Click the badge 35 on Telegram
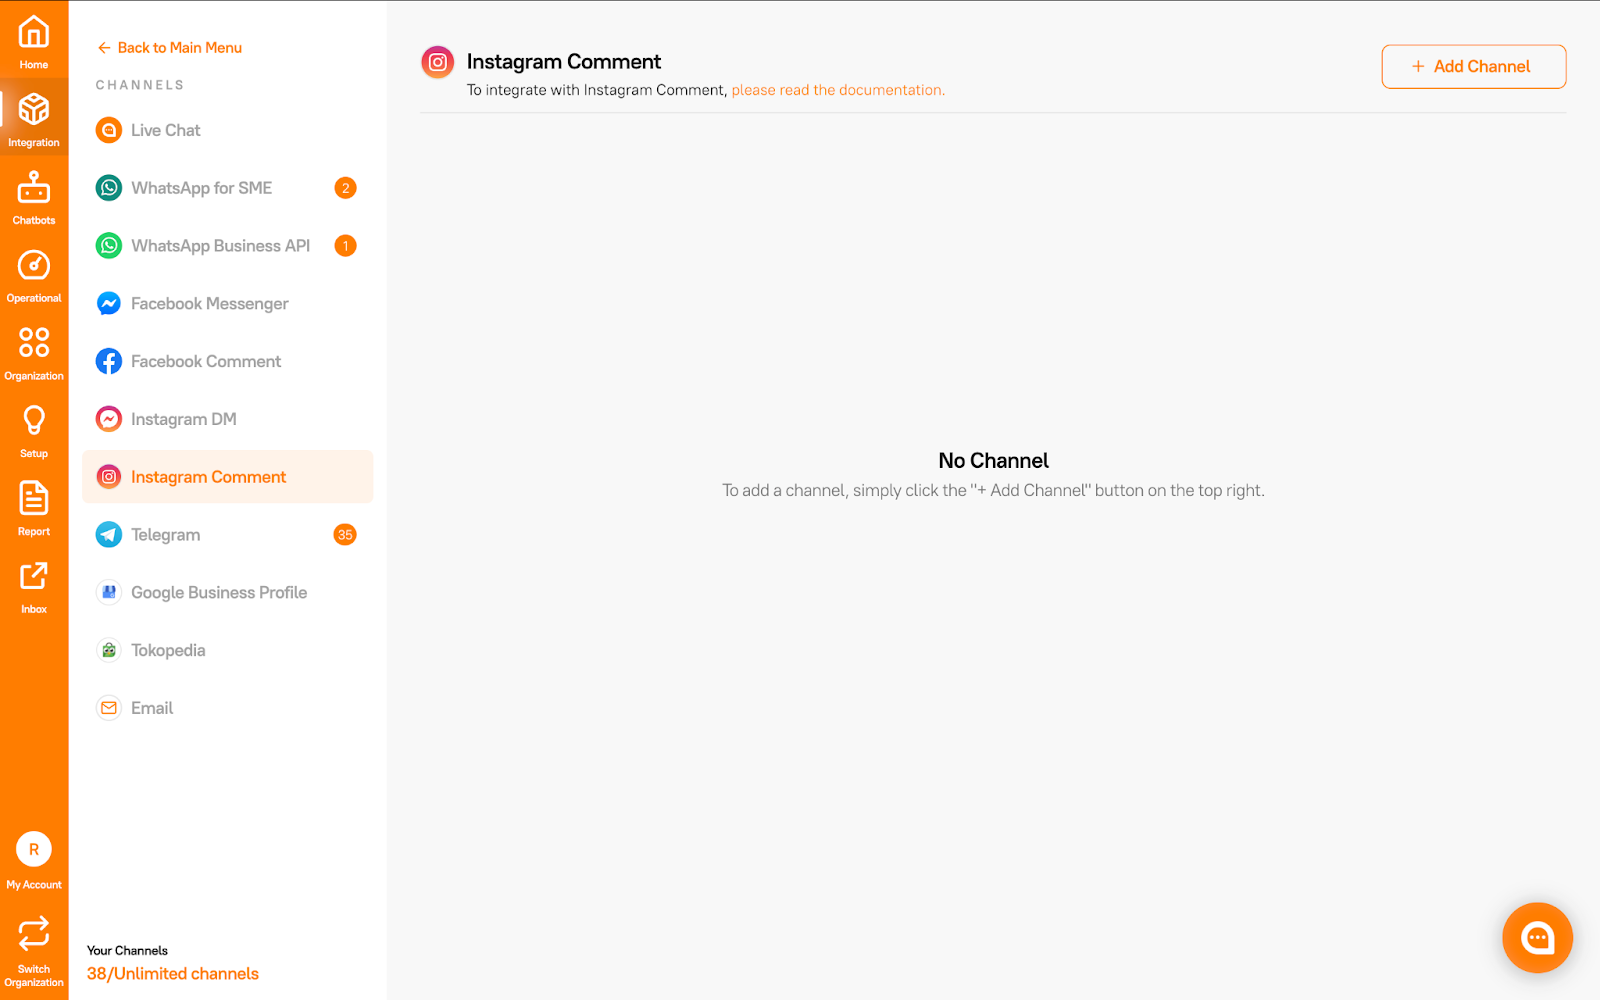Screen dimensions: 1600x1000 point(345,535)
